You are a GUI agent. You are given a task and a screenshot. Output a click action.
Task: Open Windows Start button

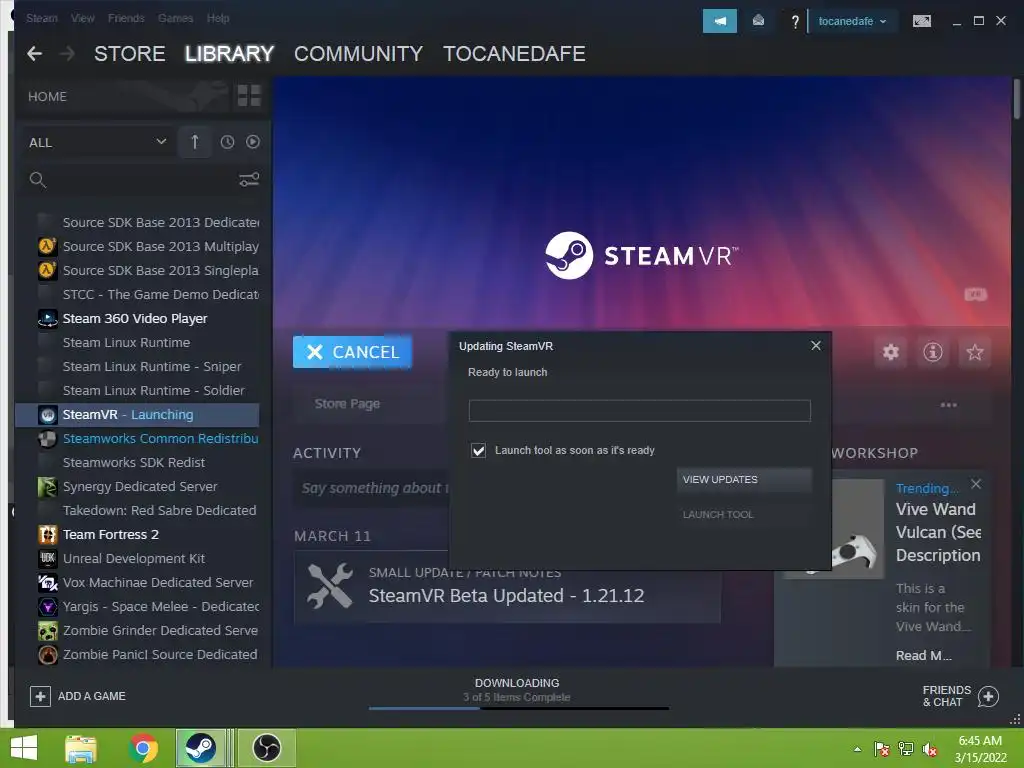[24, 748]
